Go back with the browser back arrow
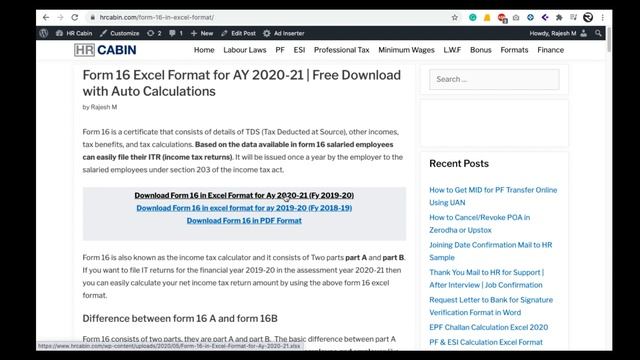 (46, 18)
